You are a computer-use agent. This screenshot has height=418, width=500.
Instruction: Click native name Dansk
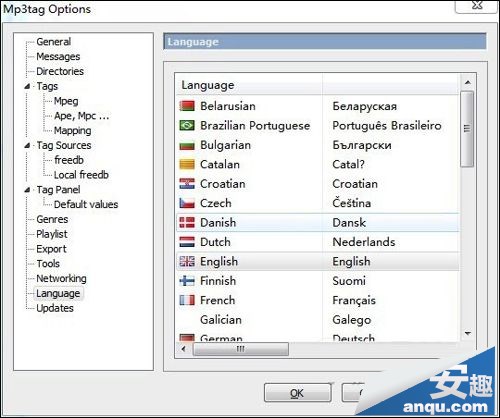349,223
